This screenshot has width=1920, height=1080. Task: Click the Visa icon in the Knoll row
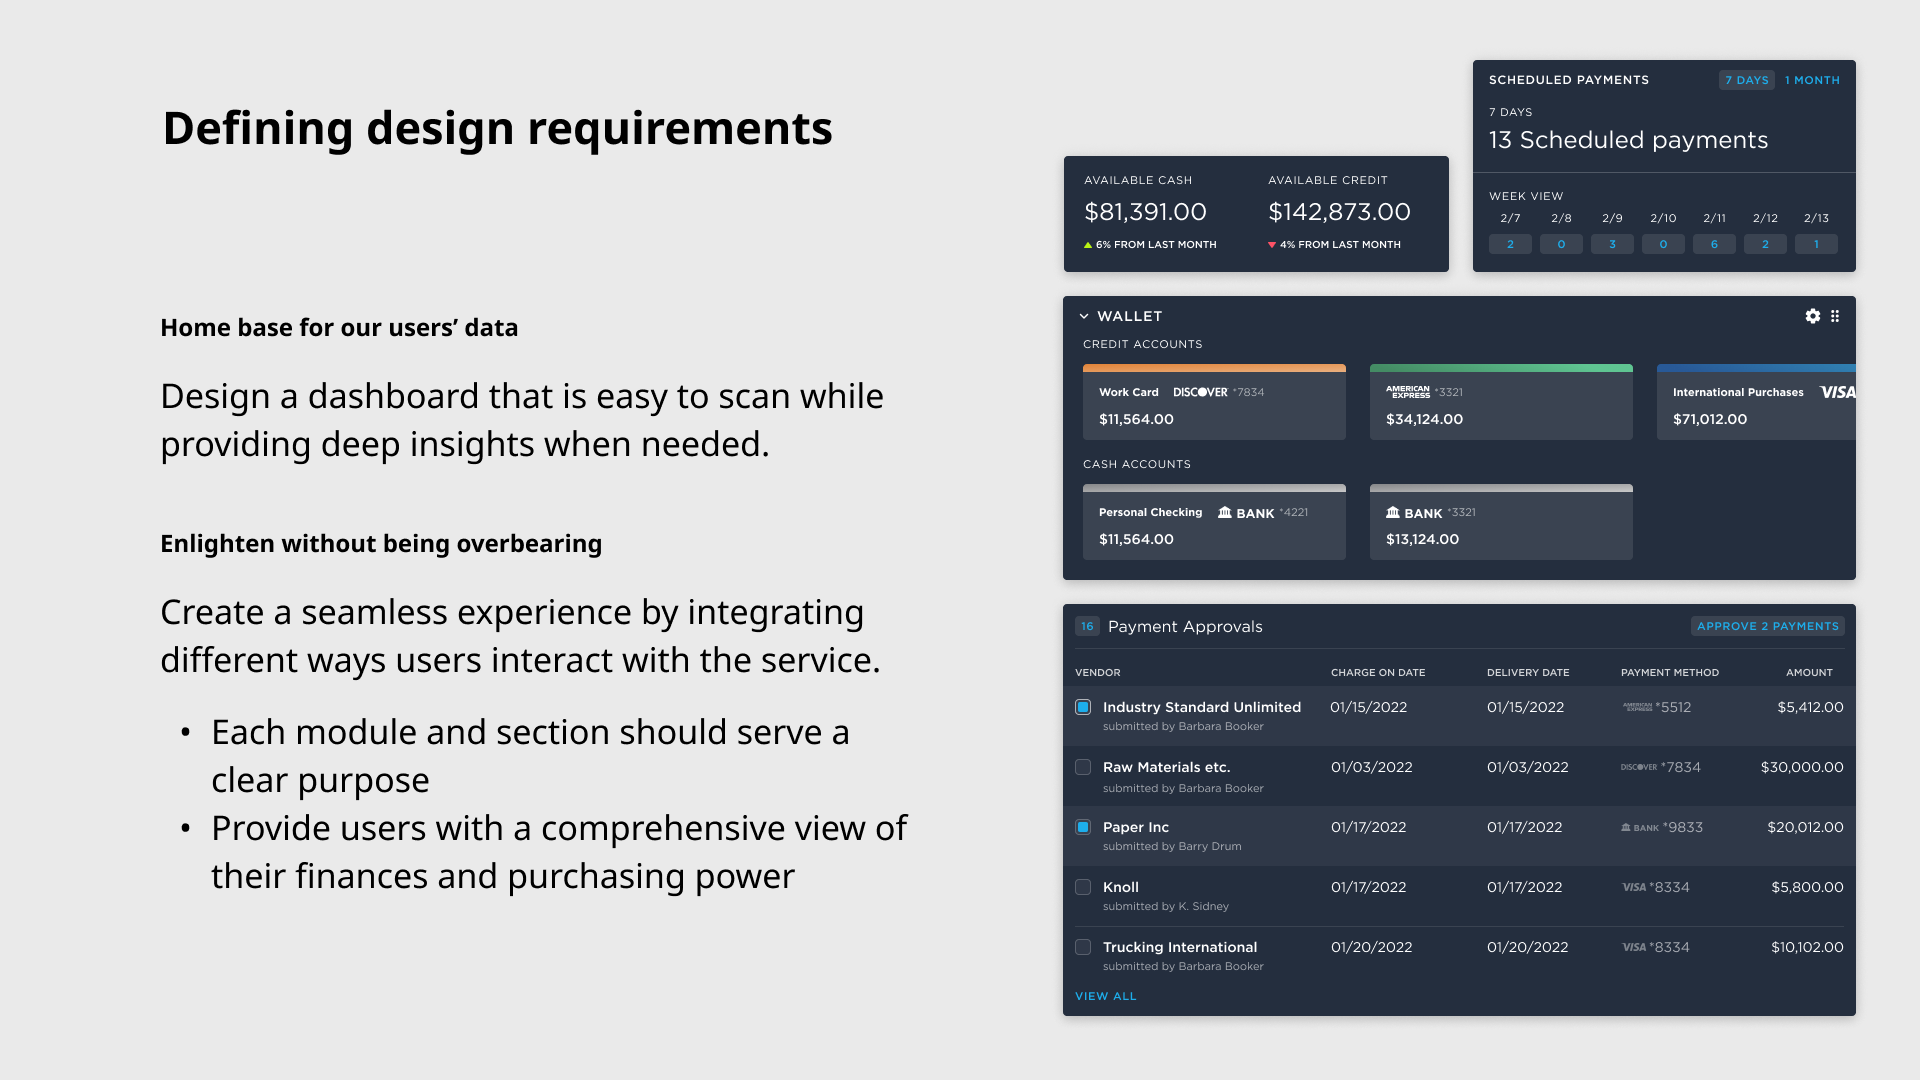coord(1634,887)
